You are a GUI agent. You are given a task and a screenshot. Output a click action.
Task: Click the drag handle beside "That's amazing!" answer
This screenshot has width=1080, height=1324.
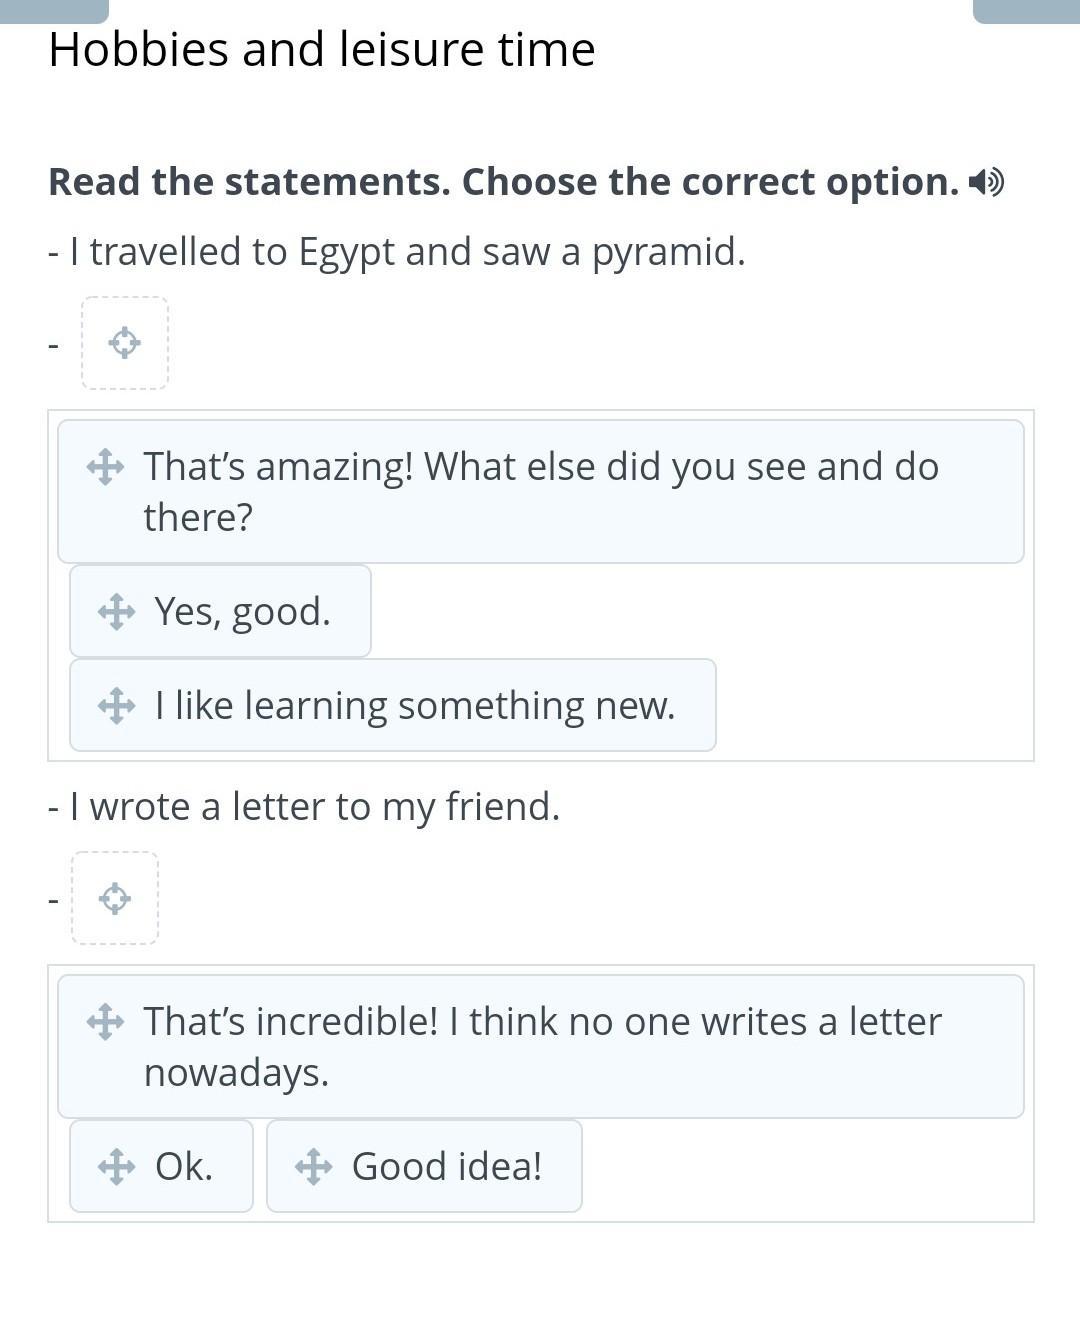point(105,467)
